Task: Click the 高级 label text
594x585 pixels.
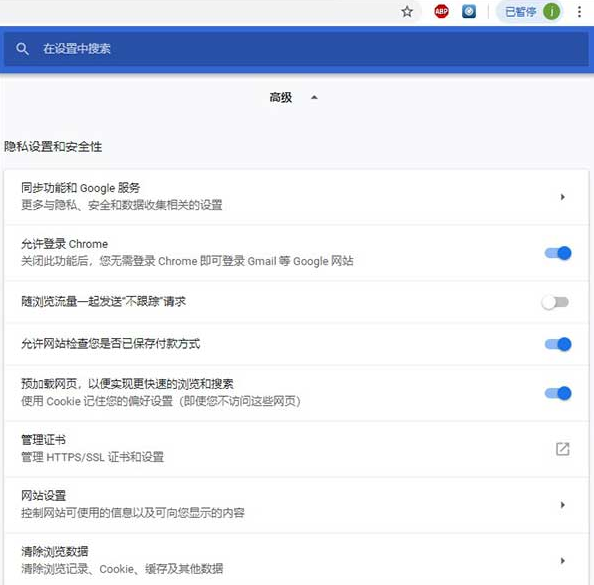Action: tap(281, 98)
